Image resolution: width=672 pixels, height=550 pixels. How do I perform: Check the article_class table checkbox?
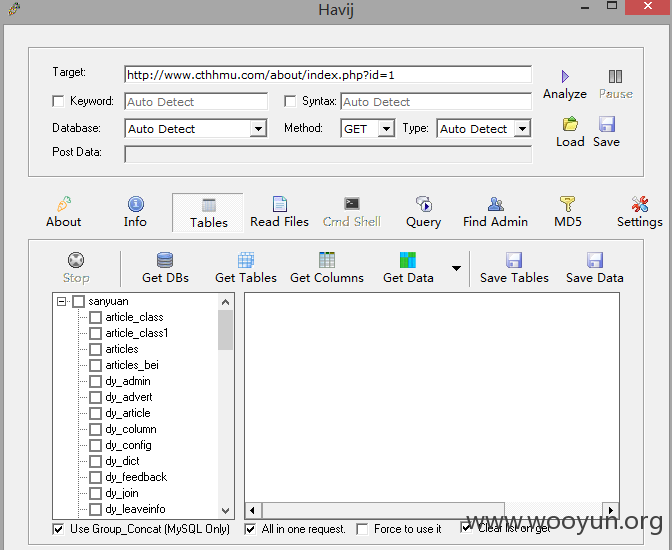[95, 318]
